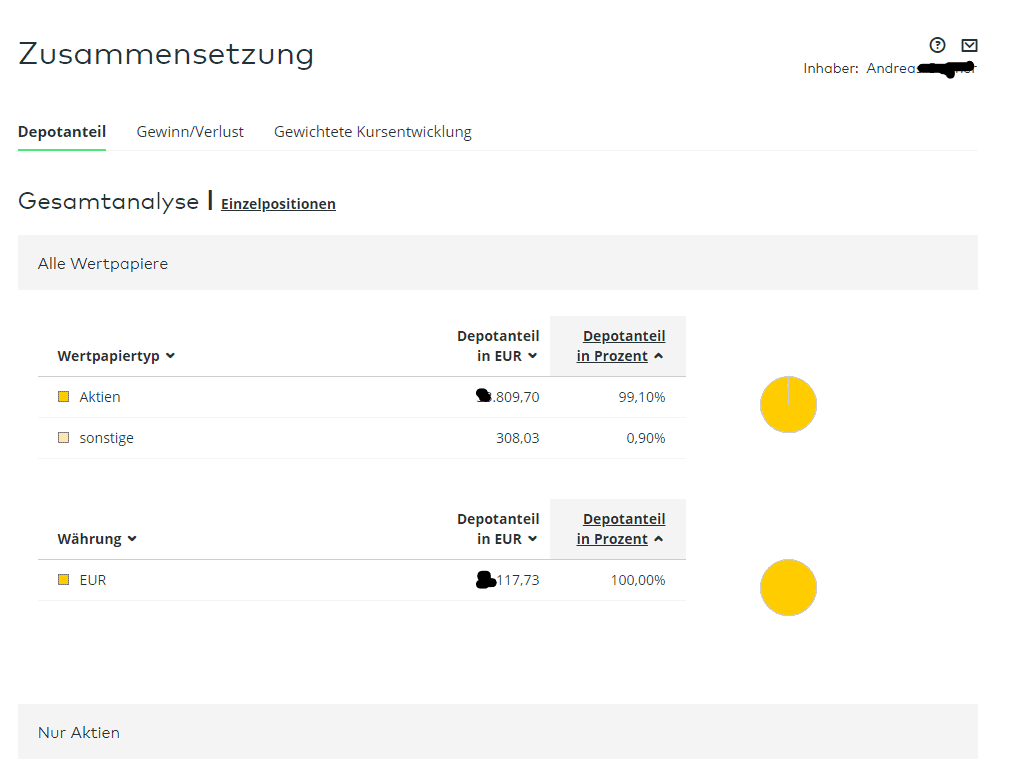Sort Währung table by Depotanteil in Prozent
Screen dimensions: 1024x765
pos(620,529)
